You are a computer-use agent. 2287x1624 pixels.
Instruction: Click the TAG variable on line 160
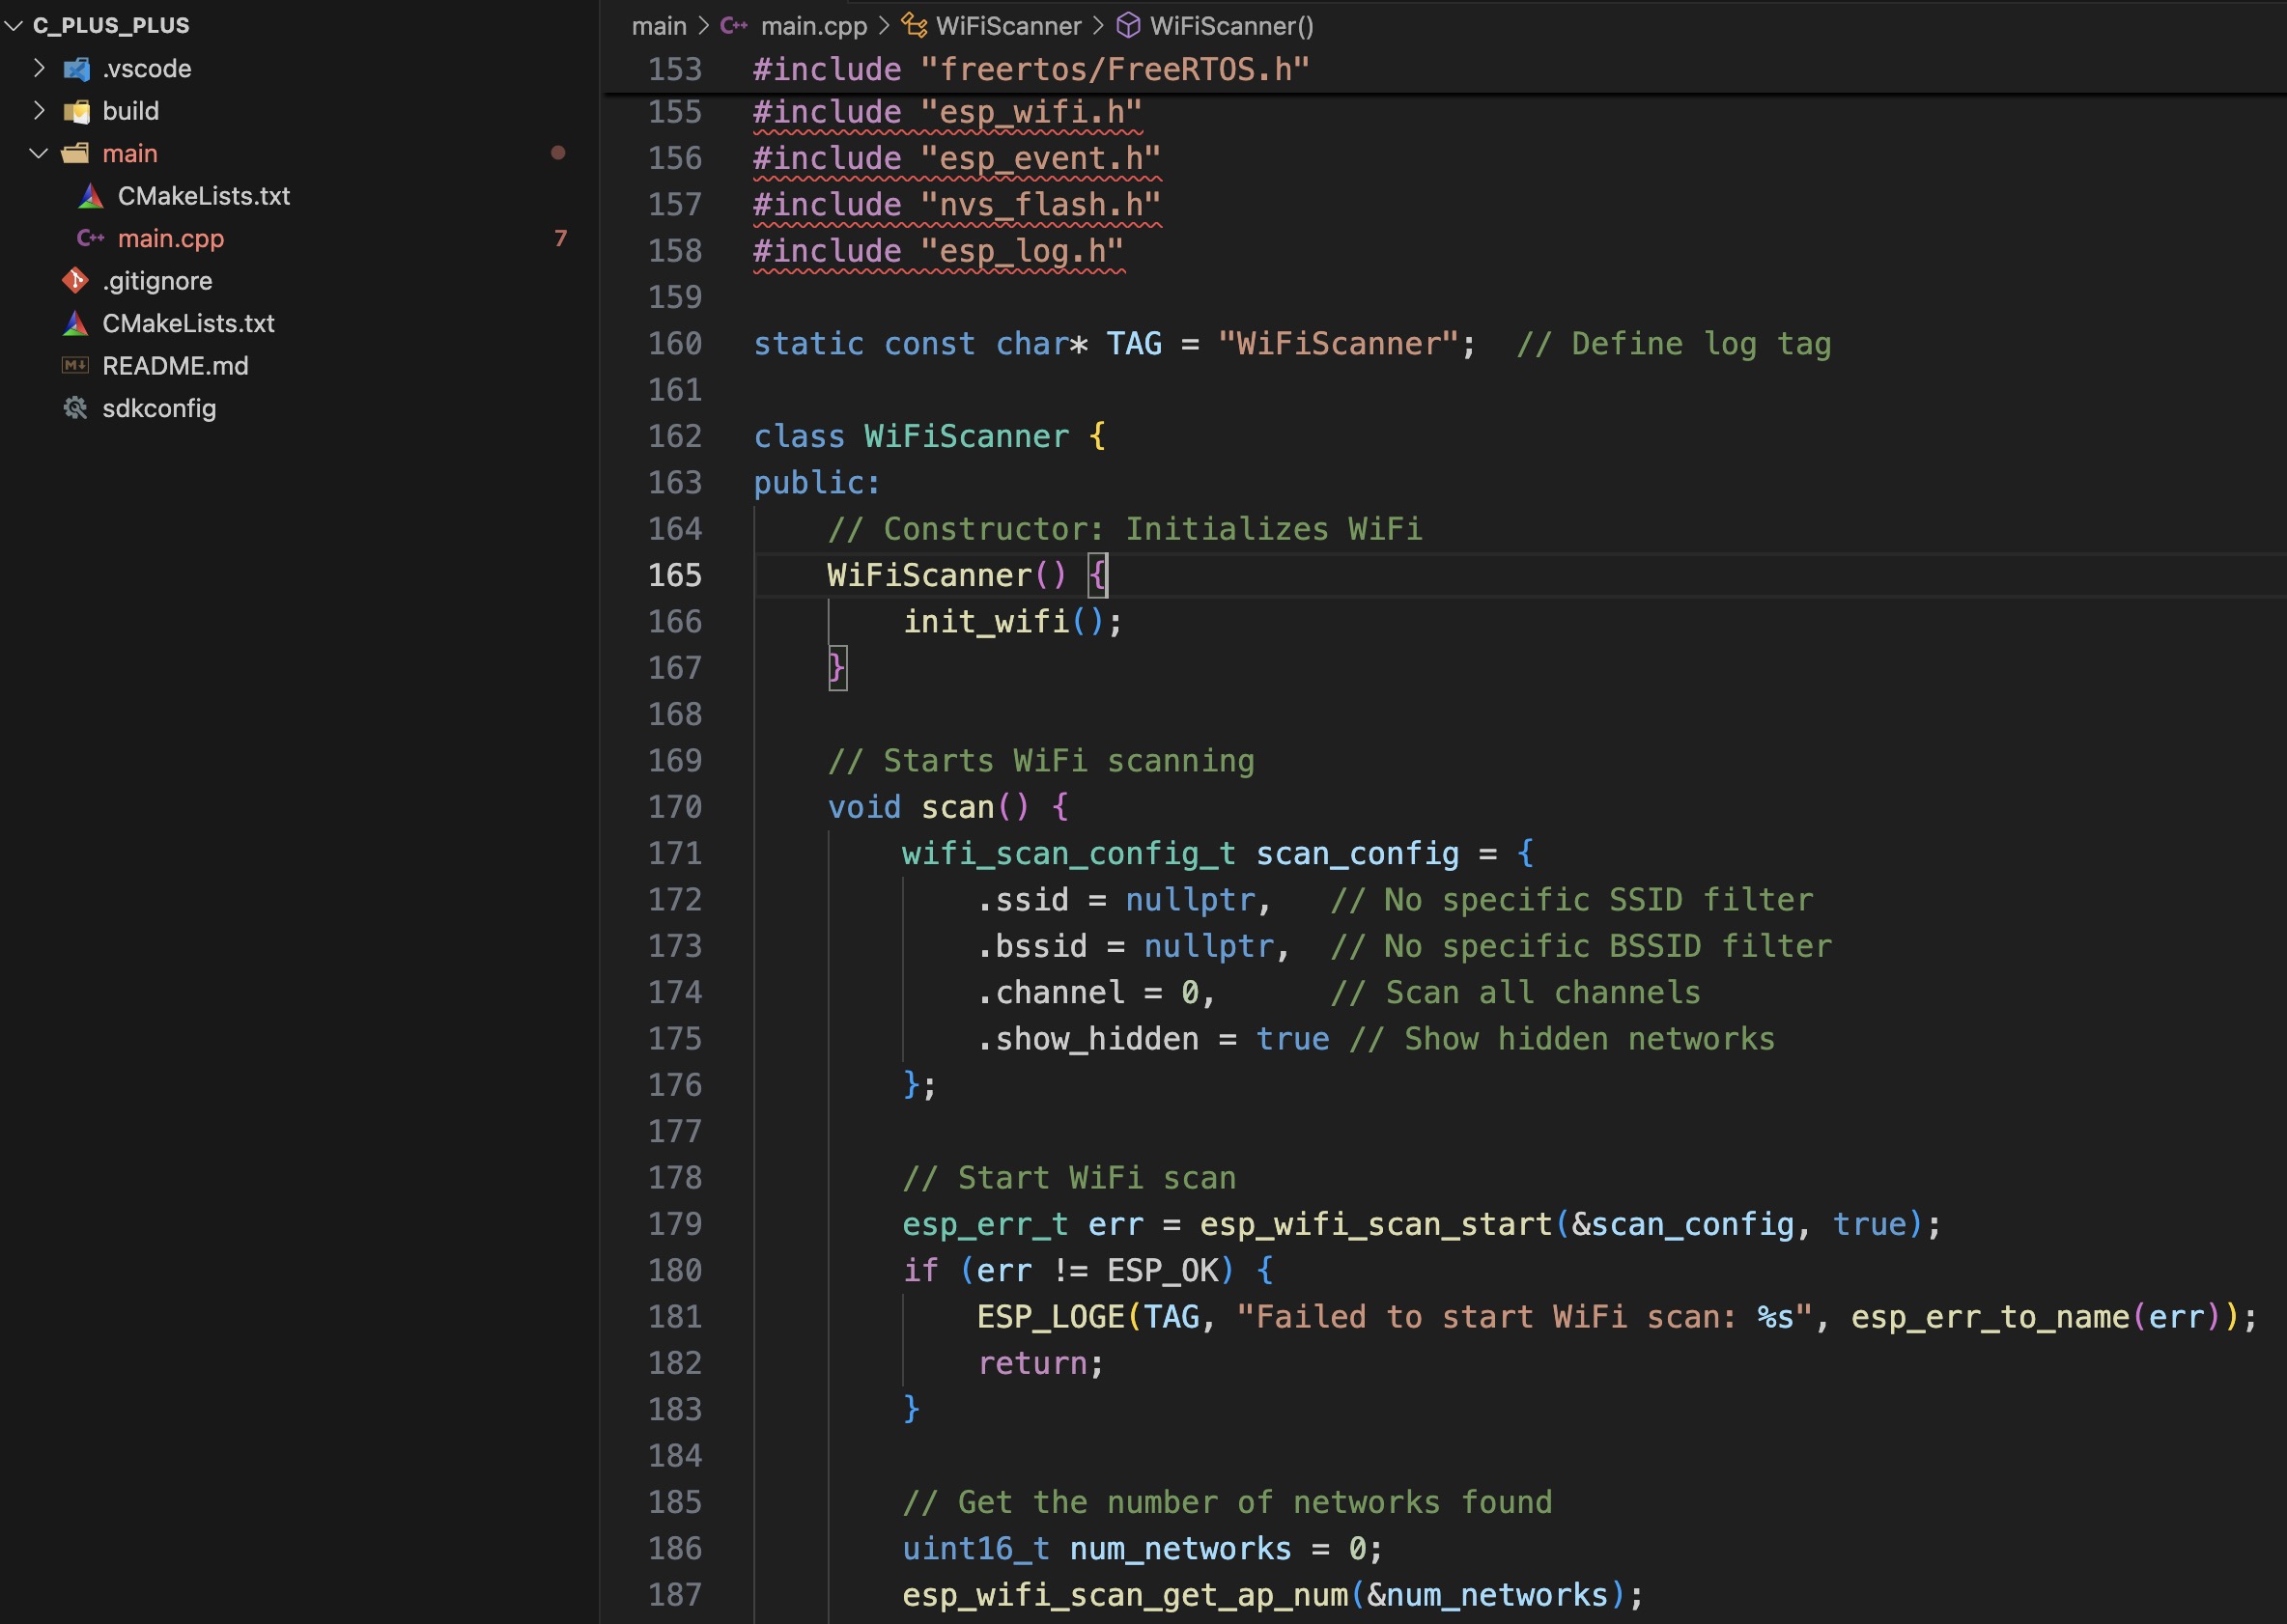[x=1134, y=344]
